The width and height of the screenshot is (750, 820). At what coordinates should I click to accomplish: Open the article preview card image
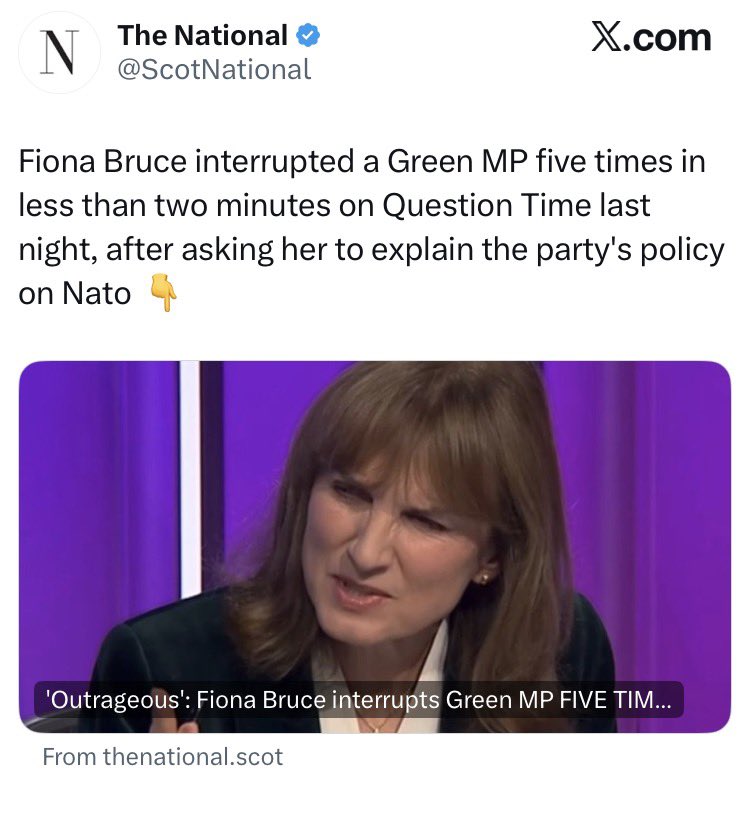pyautogui.click(x=375, y=520)
